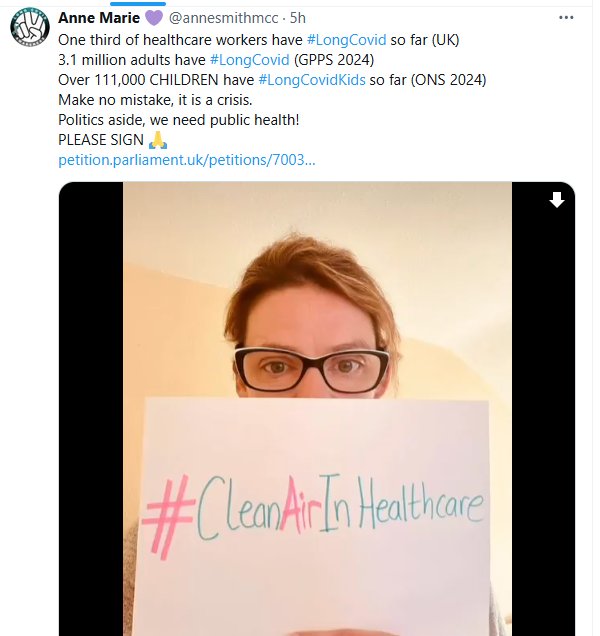The height and width of the screenshot is (636, 600).
Task: Click the praying hands emoji after PLEASE SIGN
Action: 158,140
